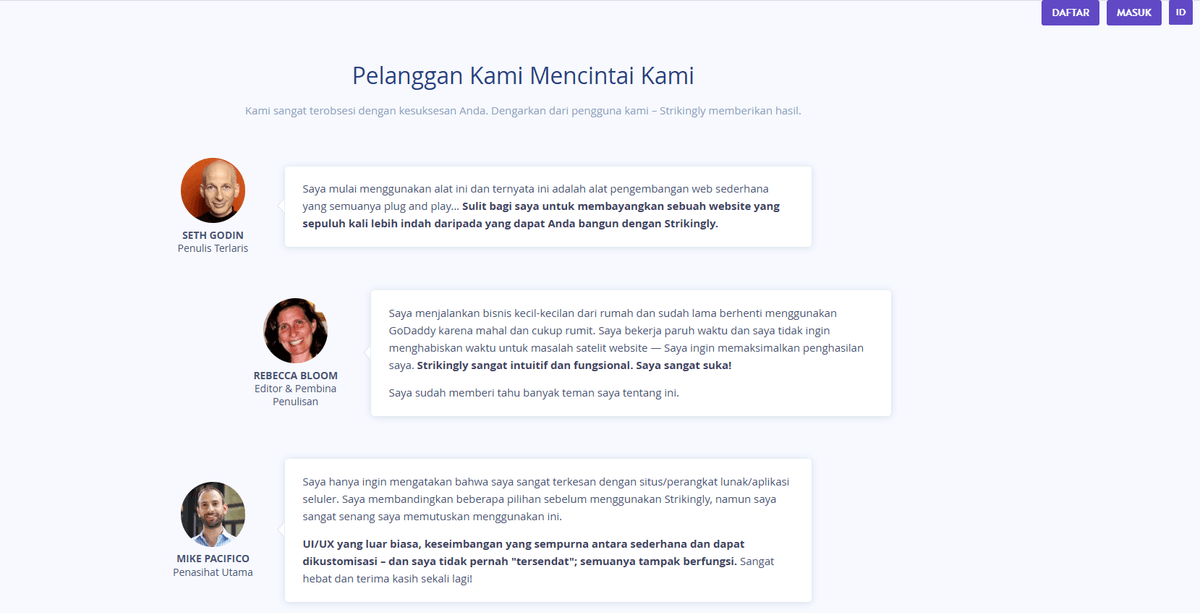Image resolution: width=1200 pixels, height=613 pixels.
Task: Click Mike Pacifico's profile photo
Action: [x=213, y=513]
